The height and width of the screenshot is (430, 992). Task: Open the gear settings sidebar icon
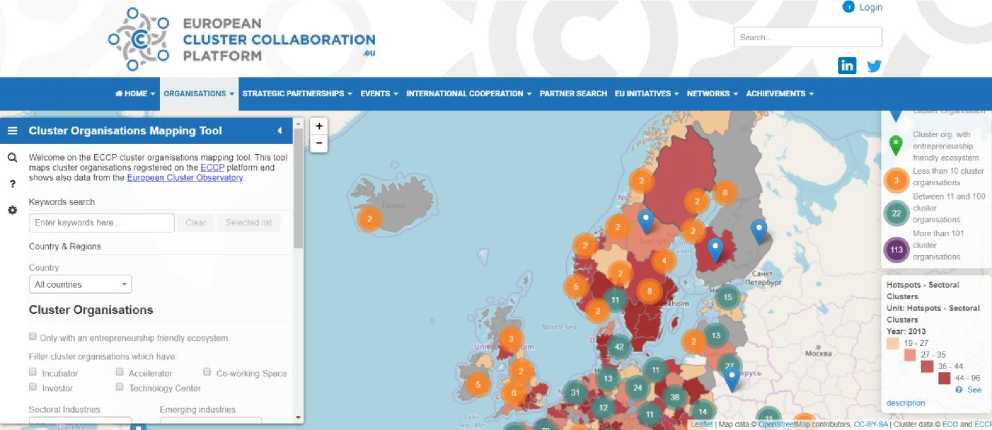(12, 210)
